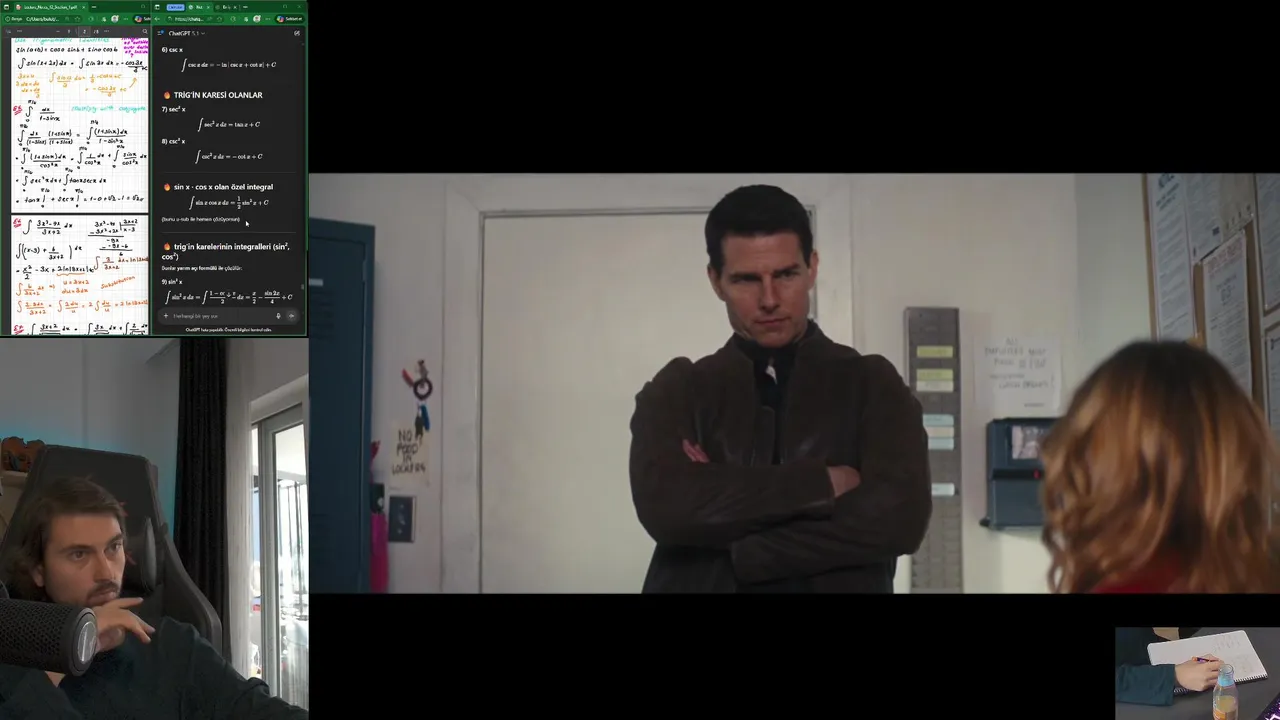Click the movie video frame with crossed-arms man
Viewport: 1280px width, 720px height.
pyautogui.click(x=794, y=384)
